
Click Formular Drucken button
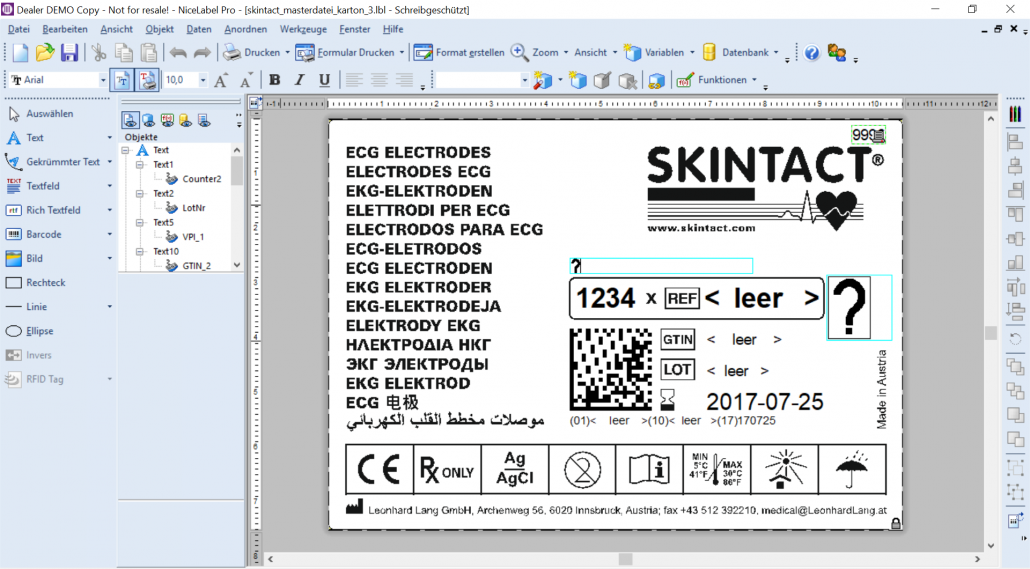pyautogui.click(x=345, y=53)
